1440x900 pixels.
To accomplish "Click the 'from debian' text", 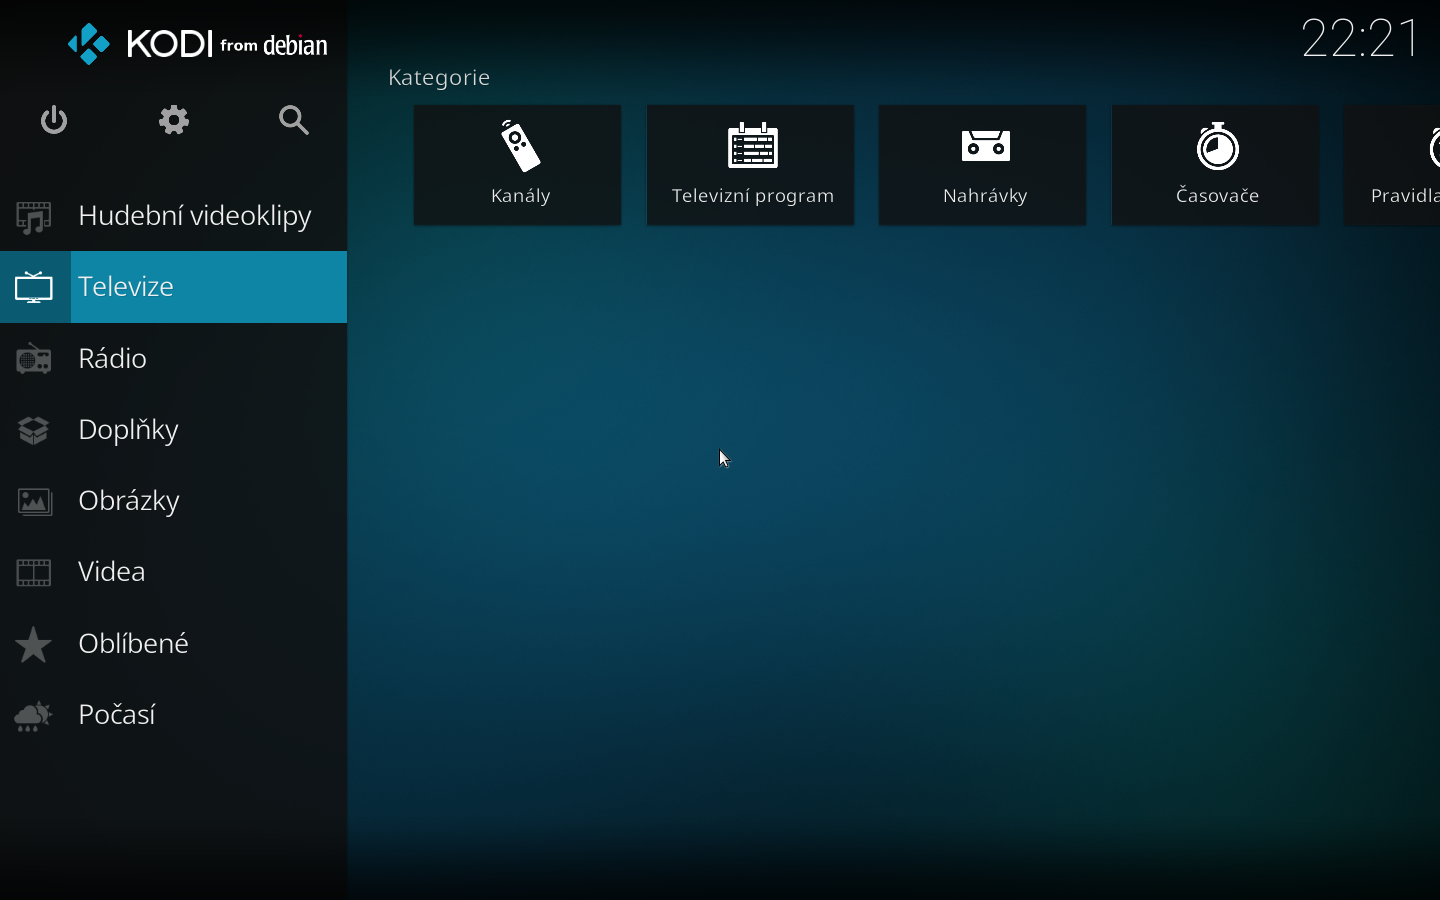I will [274, 45].
